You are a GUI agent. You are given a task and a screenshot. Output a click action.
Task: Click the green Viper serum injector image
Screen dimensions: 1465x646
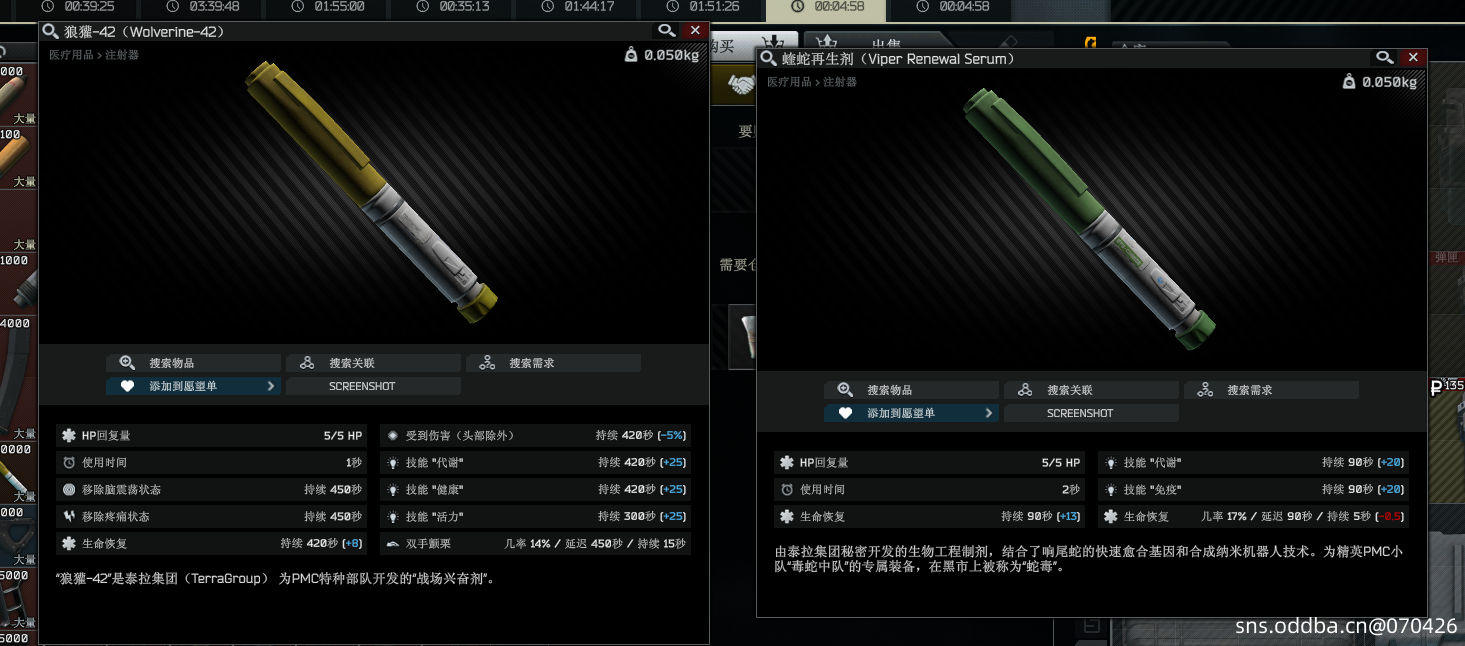pos(1090,219)
